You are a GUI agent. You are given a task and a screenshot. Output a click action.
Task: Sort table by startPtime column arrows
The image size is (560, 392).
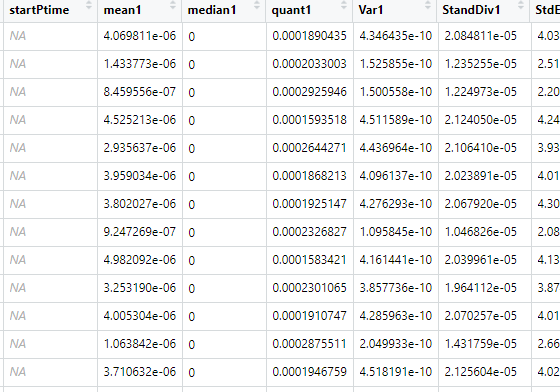89,5
